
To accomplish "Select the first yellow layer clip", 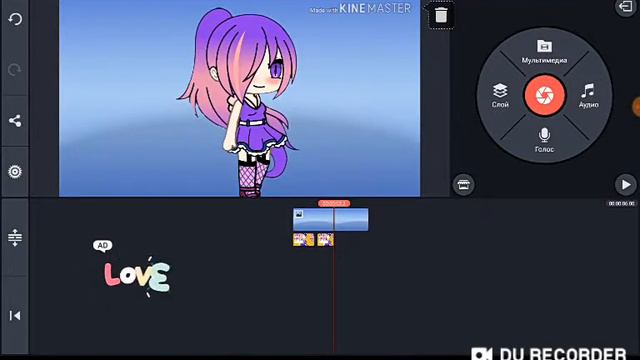I will pyautogui.click(x=304, y=240).
